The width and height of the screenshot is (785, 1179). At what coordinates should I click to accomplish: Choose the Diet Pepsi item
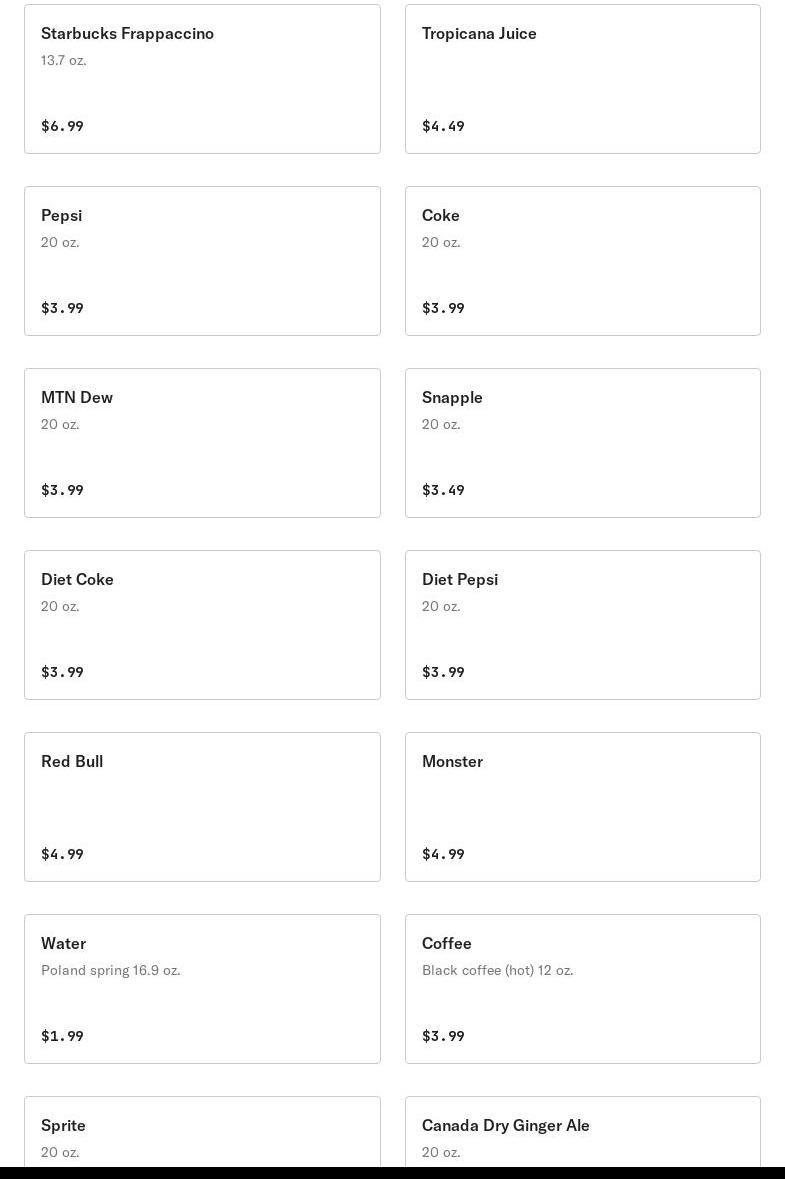582,625
